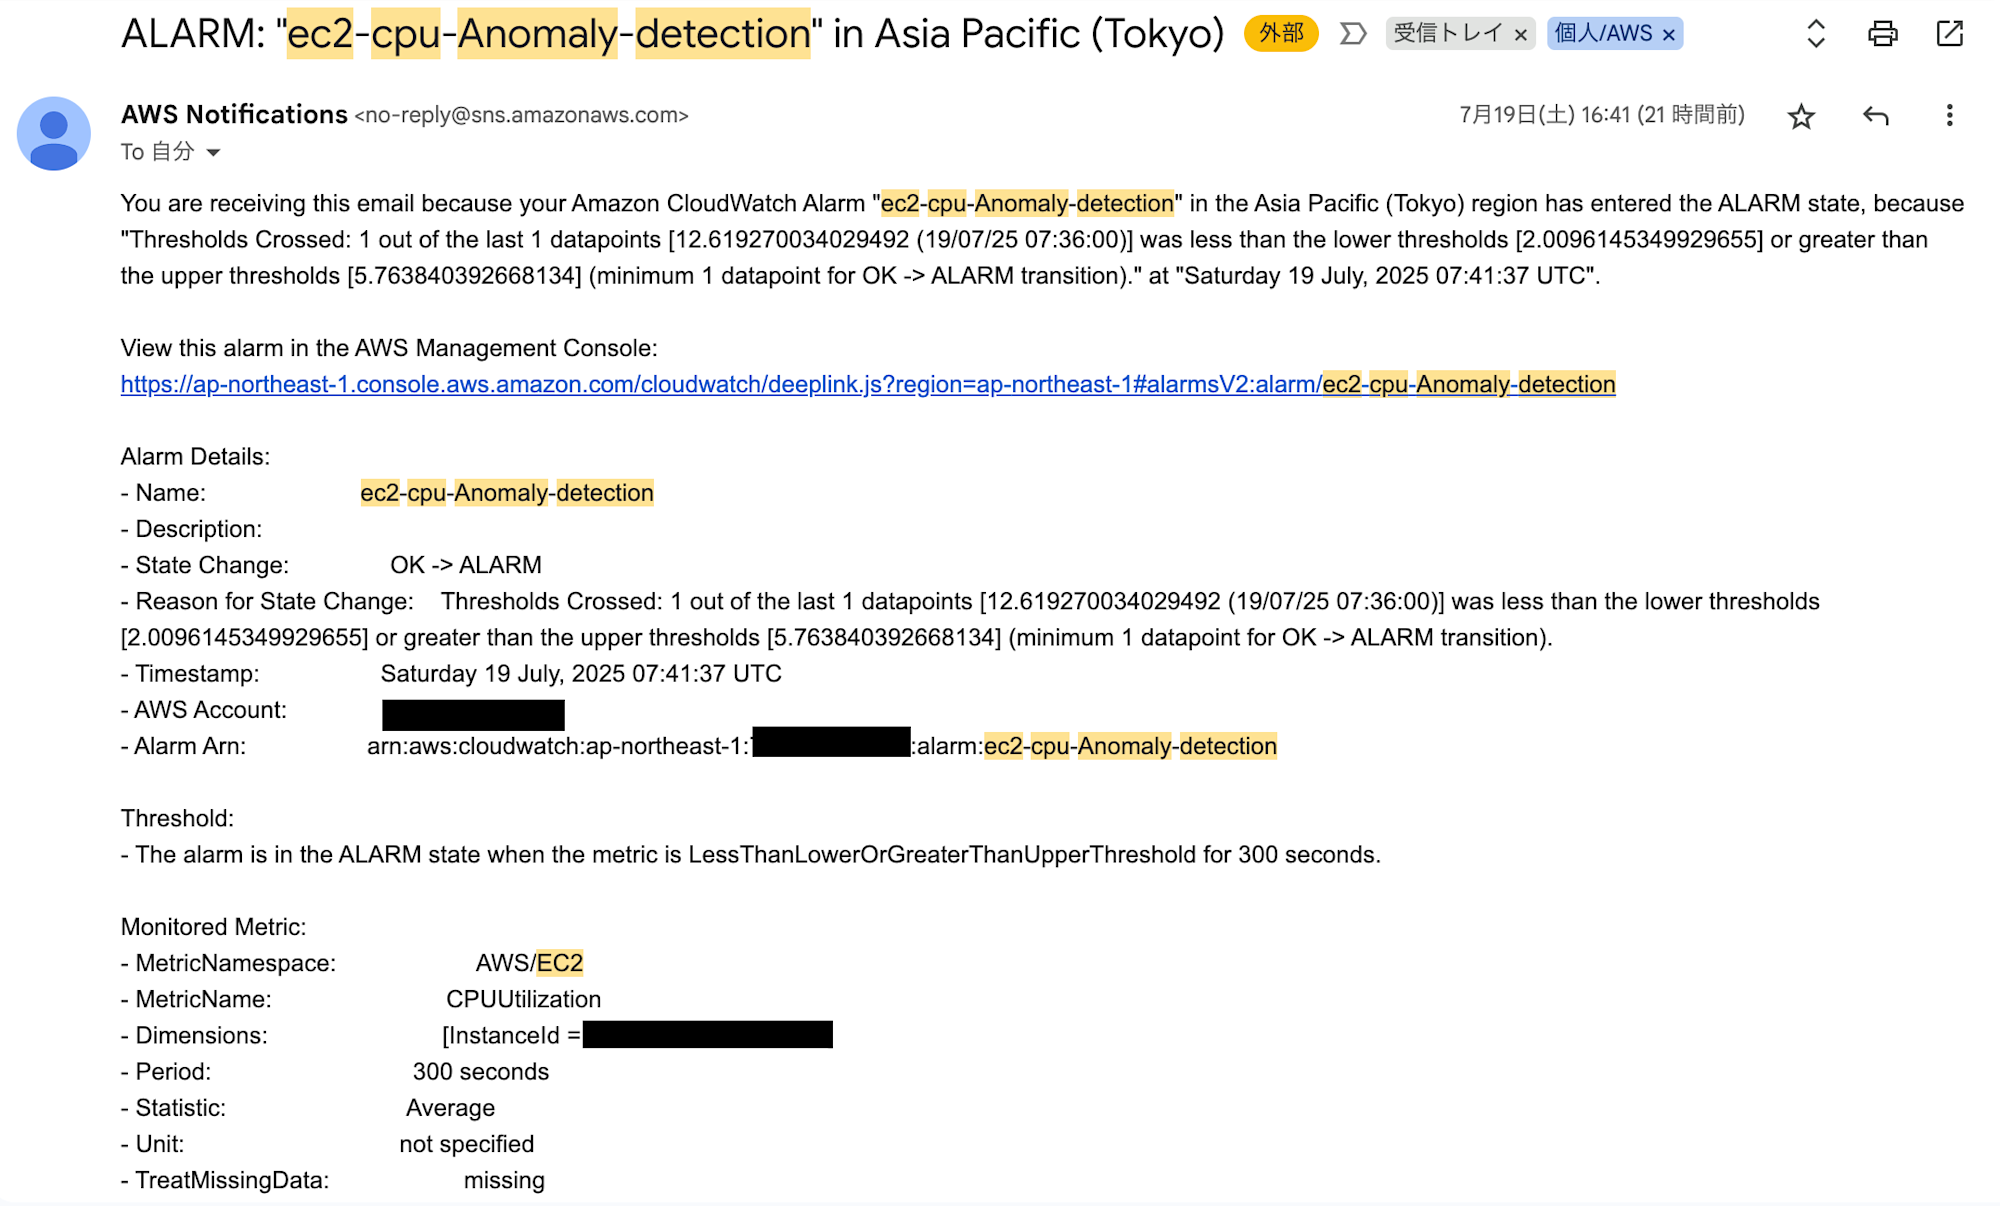Open the 受信トレイ label
2000x1206 pixels.
pos(1448,34)
